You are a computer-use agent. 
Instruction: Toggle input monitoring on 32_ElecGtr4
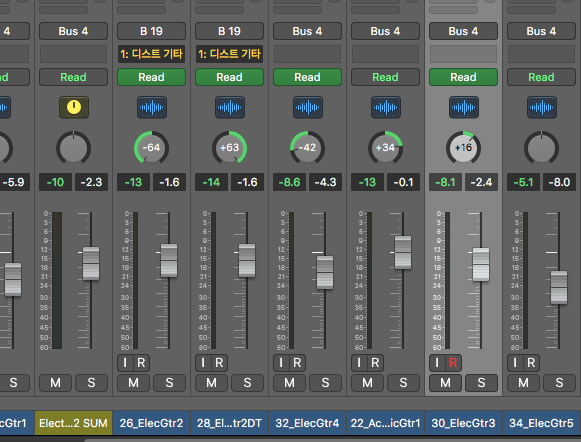click(281, 363)
